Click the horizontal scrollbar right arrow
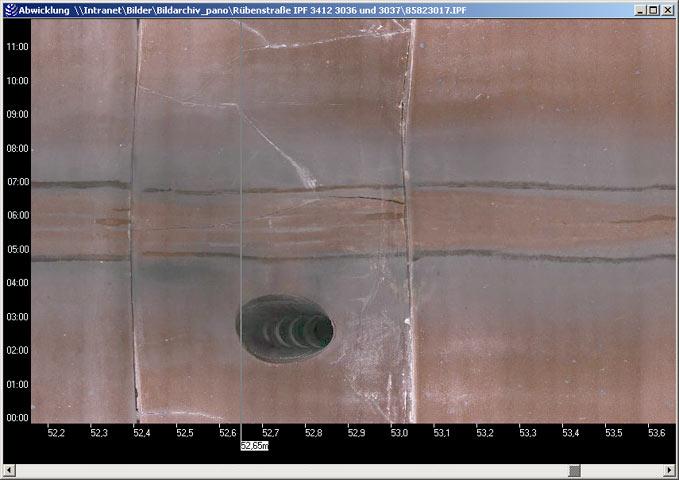 click(670, 470)
